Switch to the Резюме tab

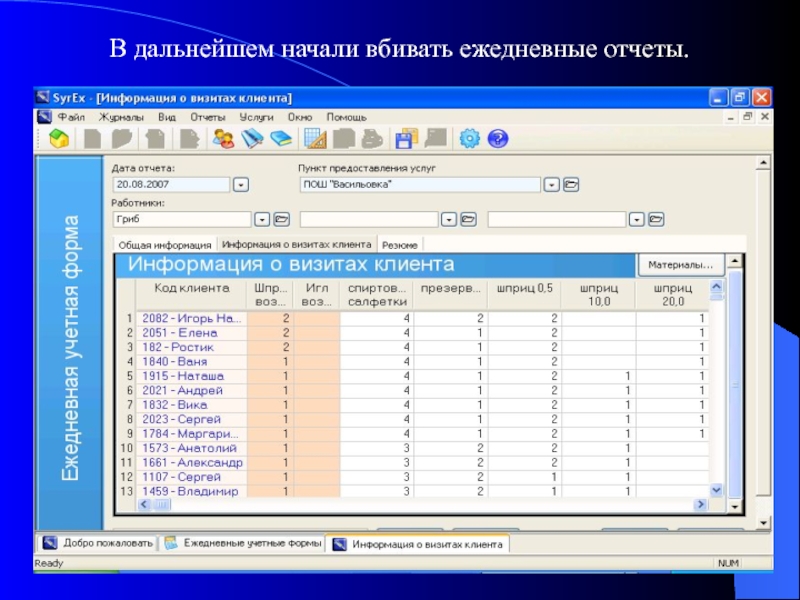(400, 244)
